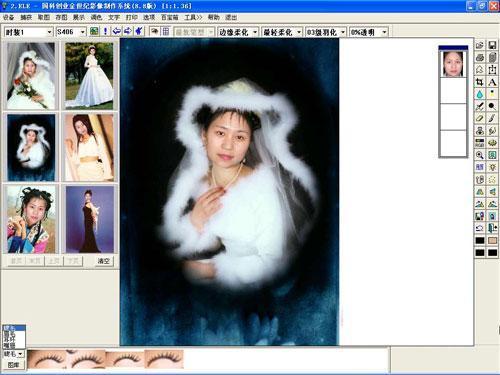
Task: Click the exit door icon
Action: tap(492, 228)
